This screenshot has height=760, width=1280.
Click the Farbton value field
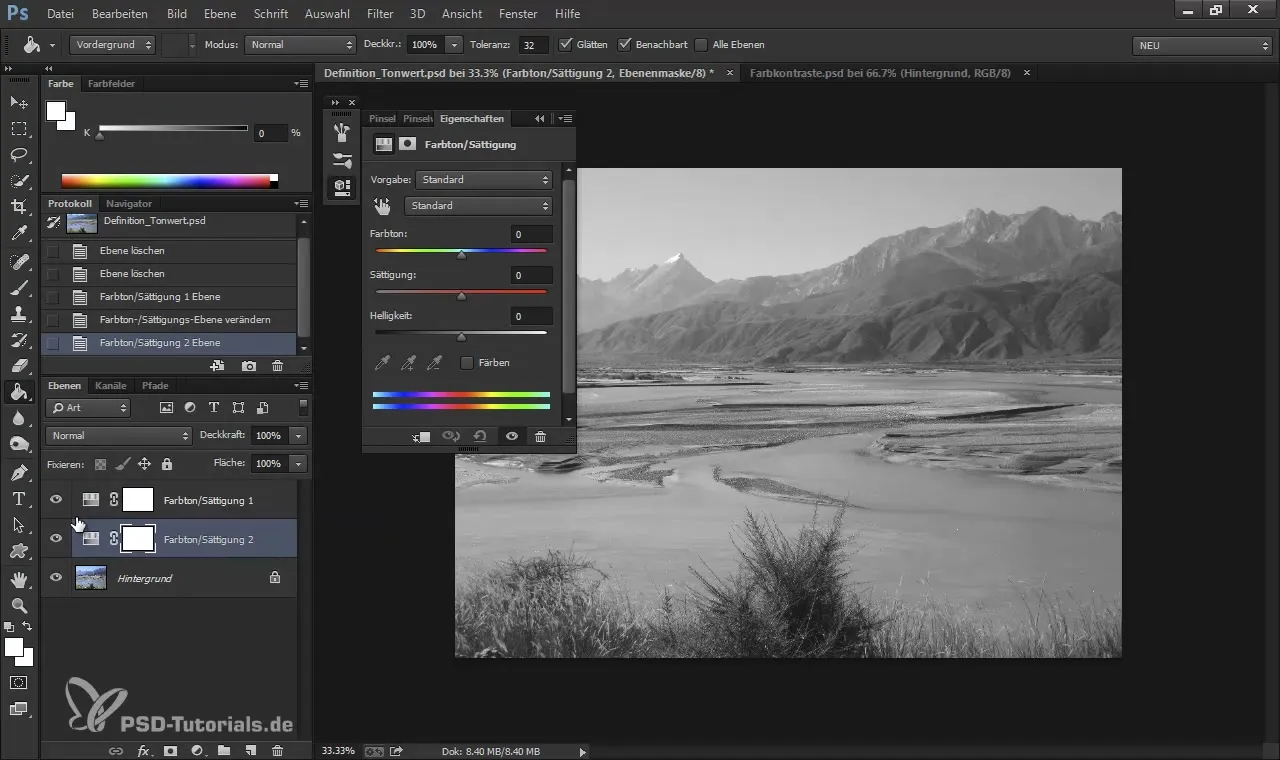pyautogui.click(x=531, y=234)
